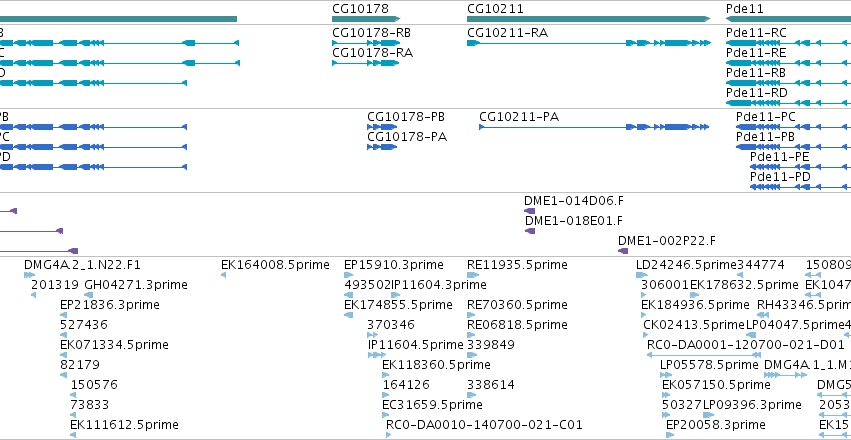
Task: Select the DME1-018E01.F marker
Action: (530, 231)
